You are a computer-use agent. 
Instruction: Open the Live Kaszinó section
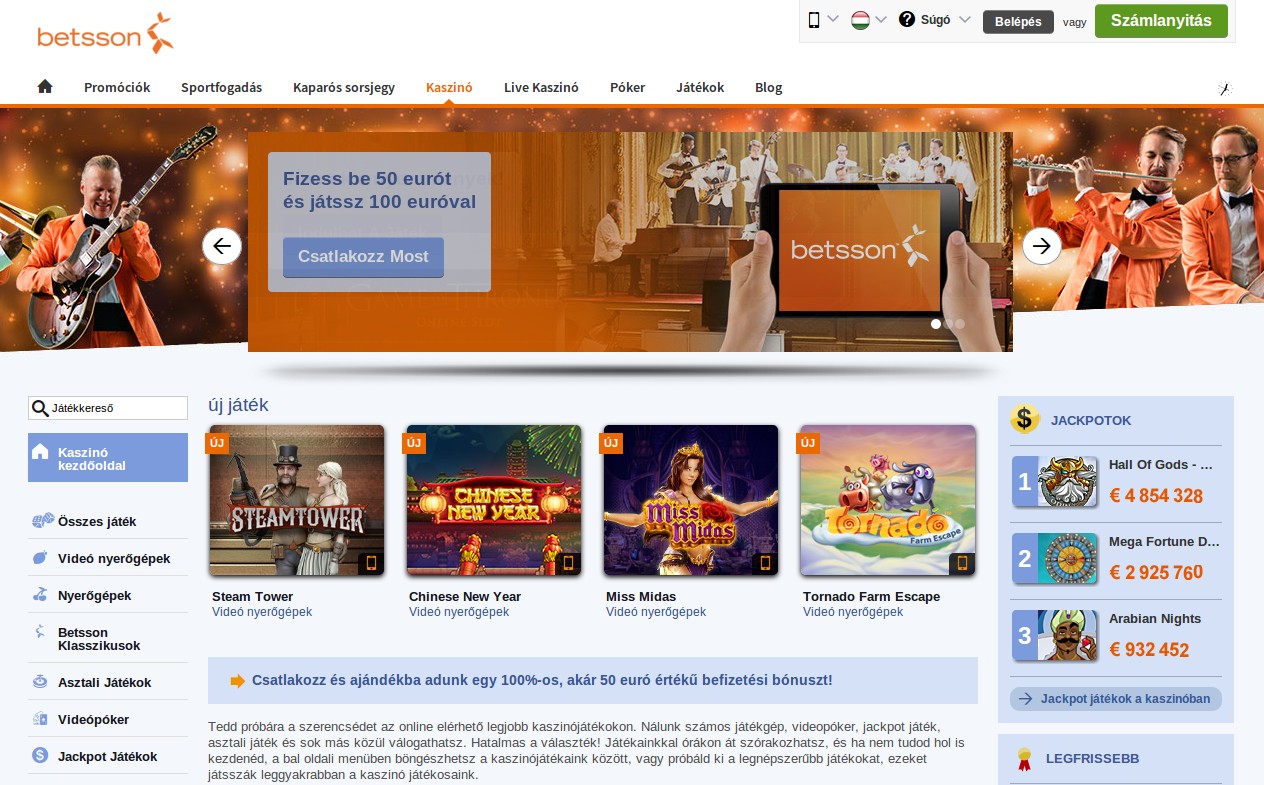(x=541, y=87)
